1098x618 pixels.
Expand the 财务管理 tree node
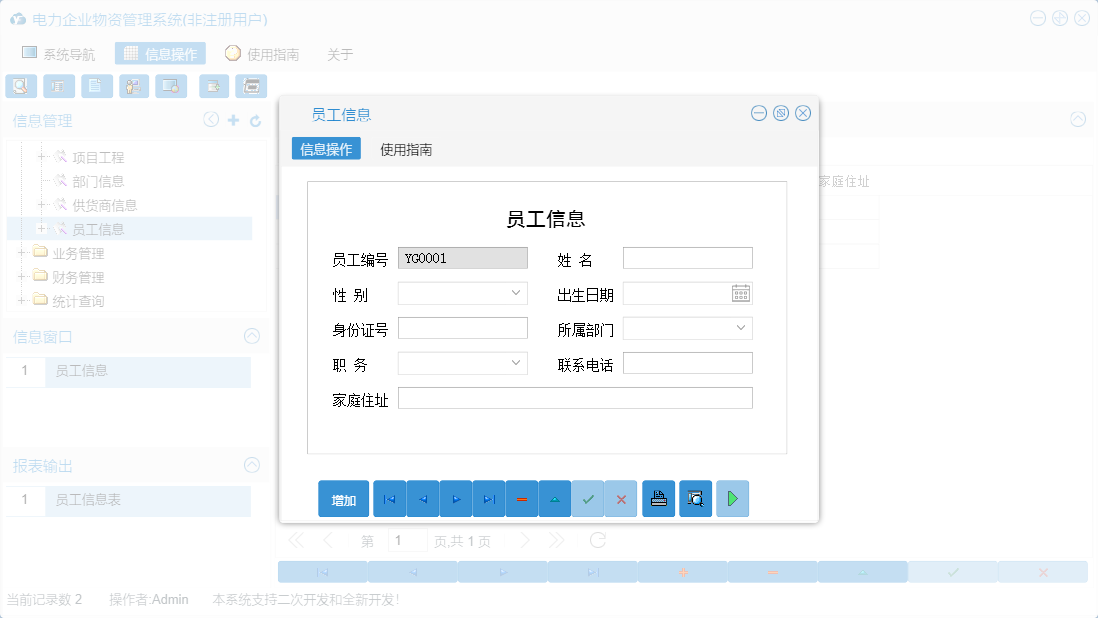(22, 277)
